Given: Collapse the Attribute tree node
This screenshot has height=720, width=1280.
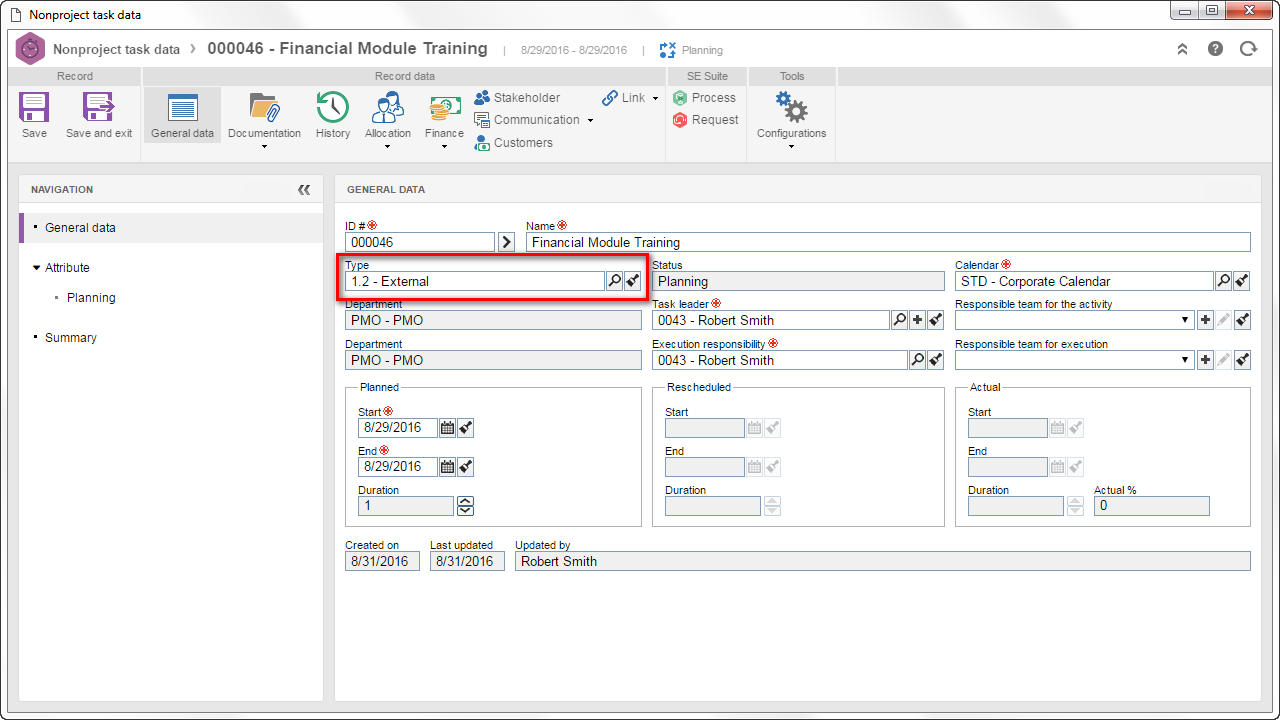Looking at the screenshot, I should pyautogui.click(x=37, y=268).
